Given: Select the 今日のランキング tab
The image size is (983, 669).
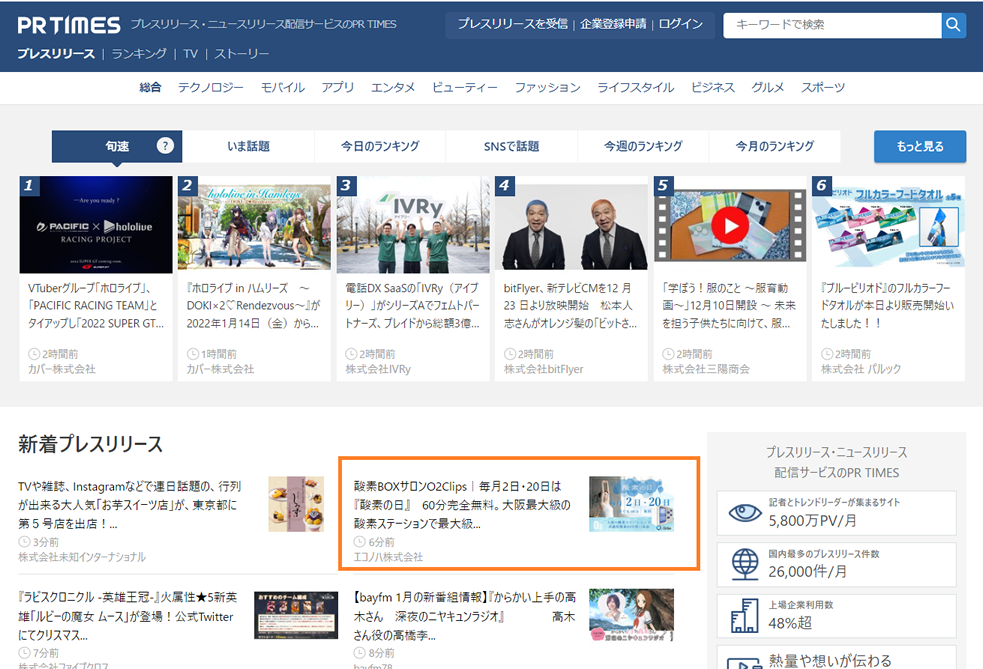Looking at the screenshot, I should coord(379,146).
